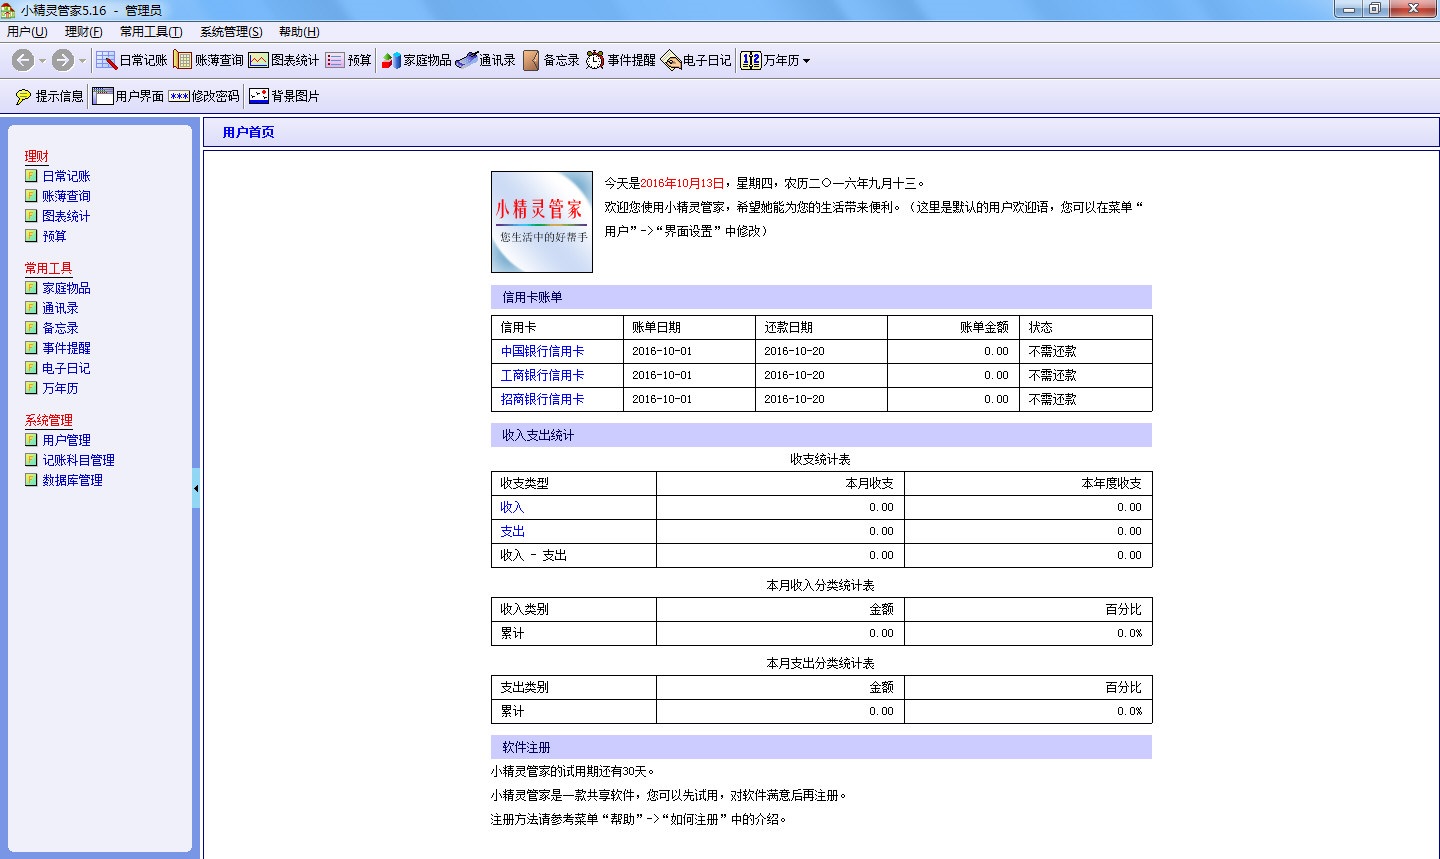Click the 常用工具 sidebar section heading
The image size is (1440, 859).
48,268
